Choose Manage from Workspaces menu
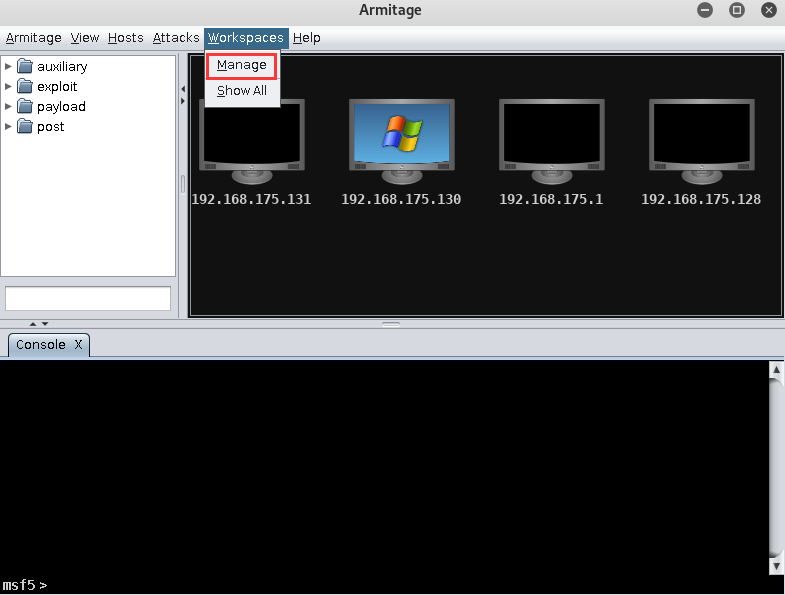This screenshot has height=595, width=785. (242, 65)
